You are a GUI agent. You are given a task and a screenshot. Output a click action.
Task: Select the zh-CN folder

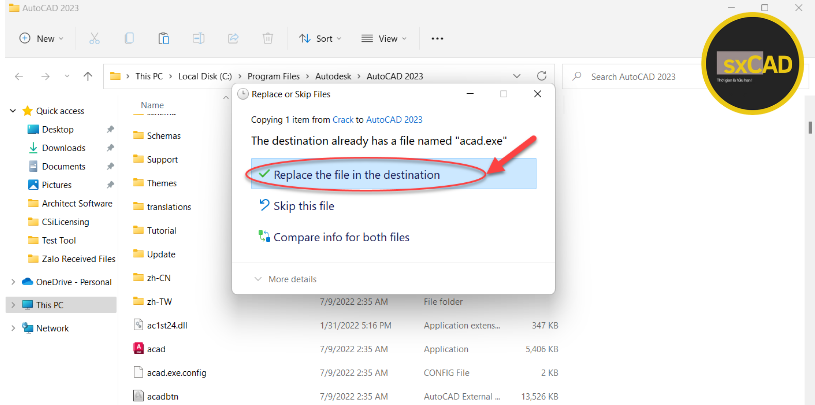[159, 278]
